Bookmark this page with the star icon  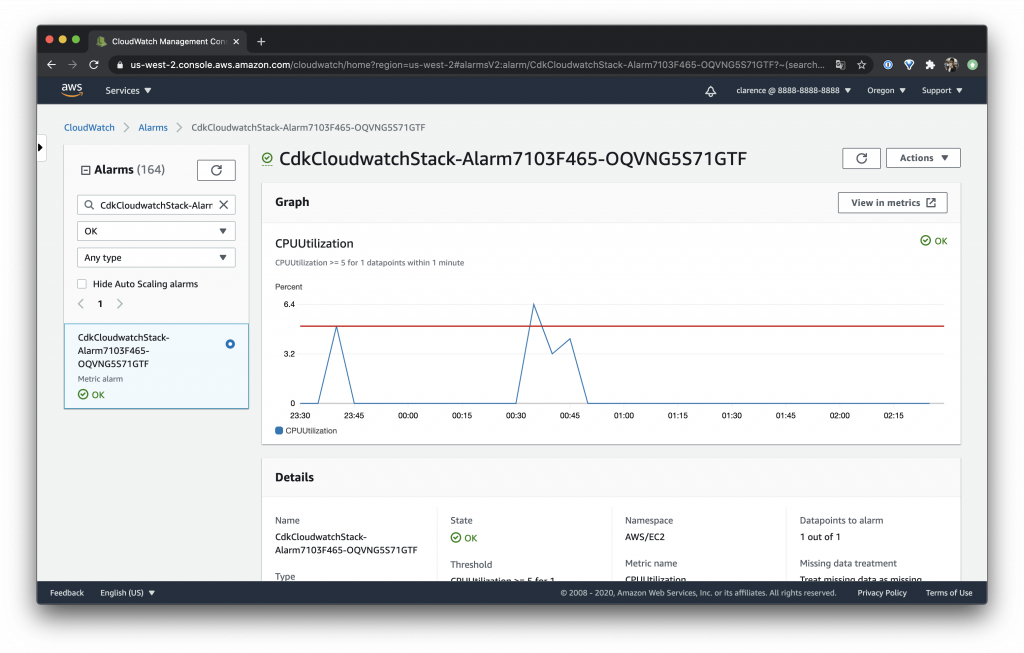[861, 65]
